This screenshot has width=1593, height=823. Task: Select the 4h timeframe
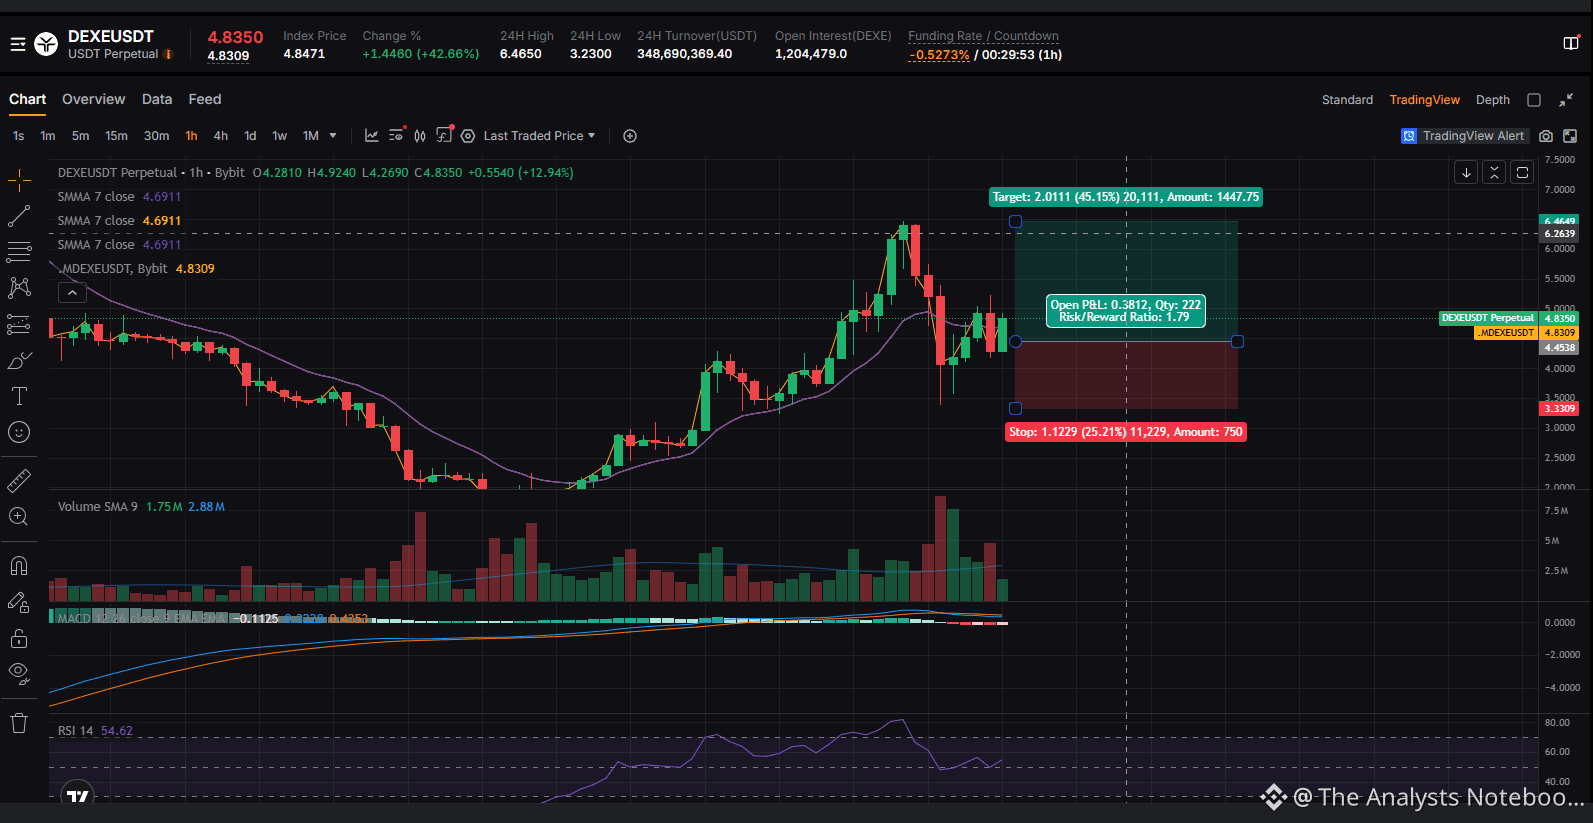coord(221,136)
